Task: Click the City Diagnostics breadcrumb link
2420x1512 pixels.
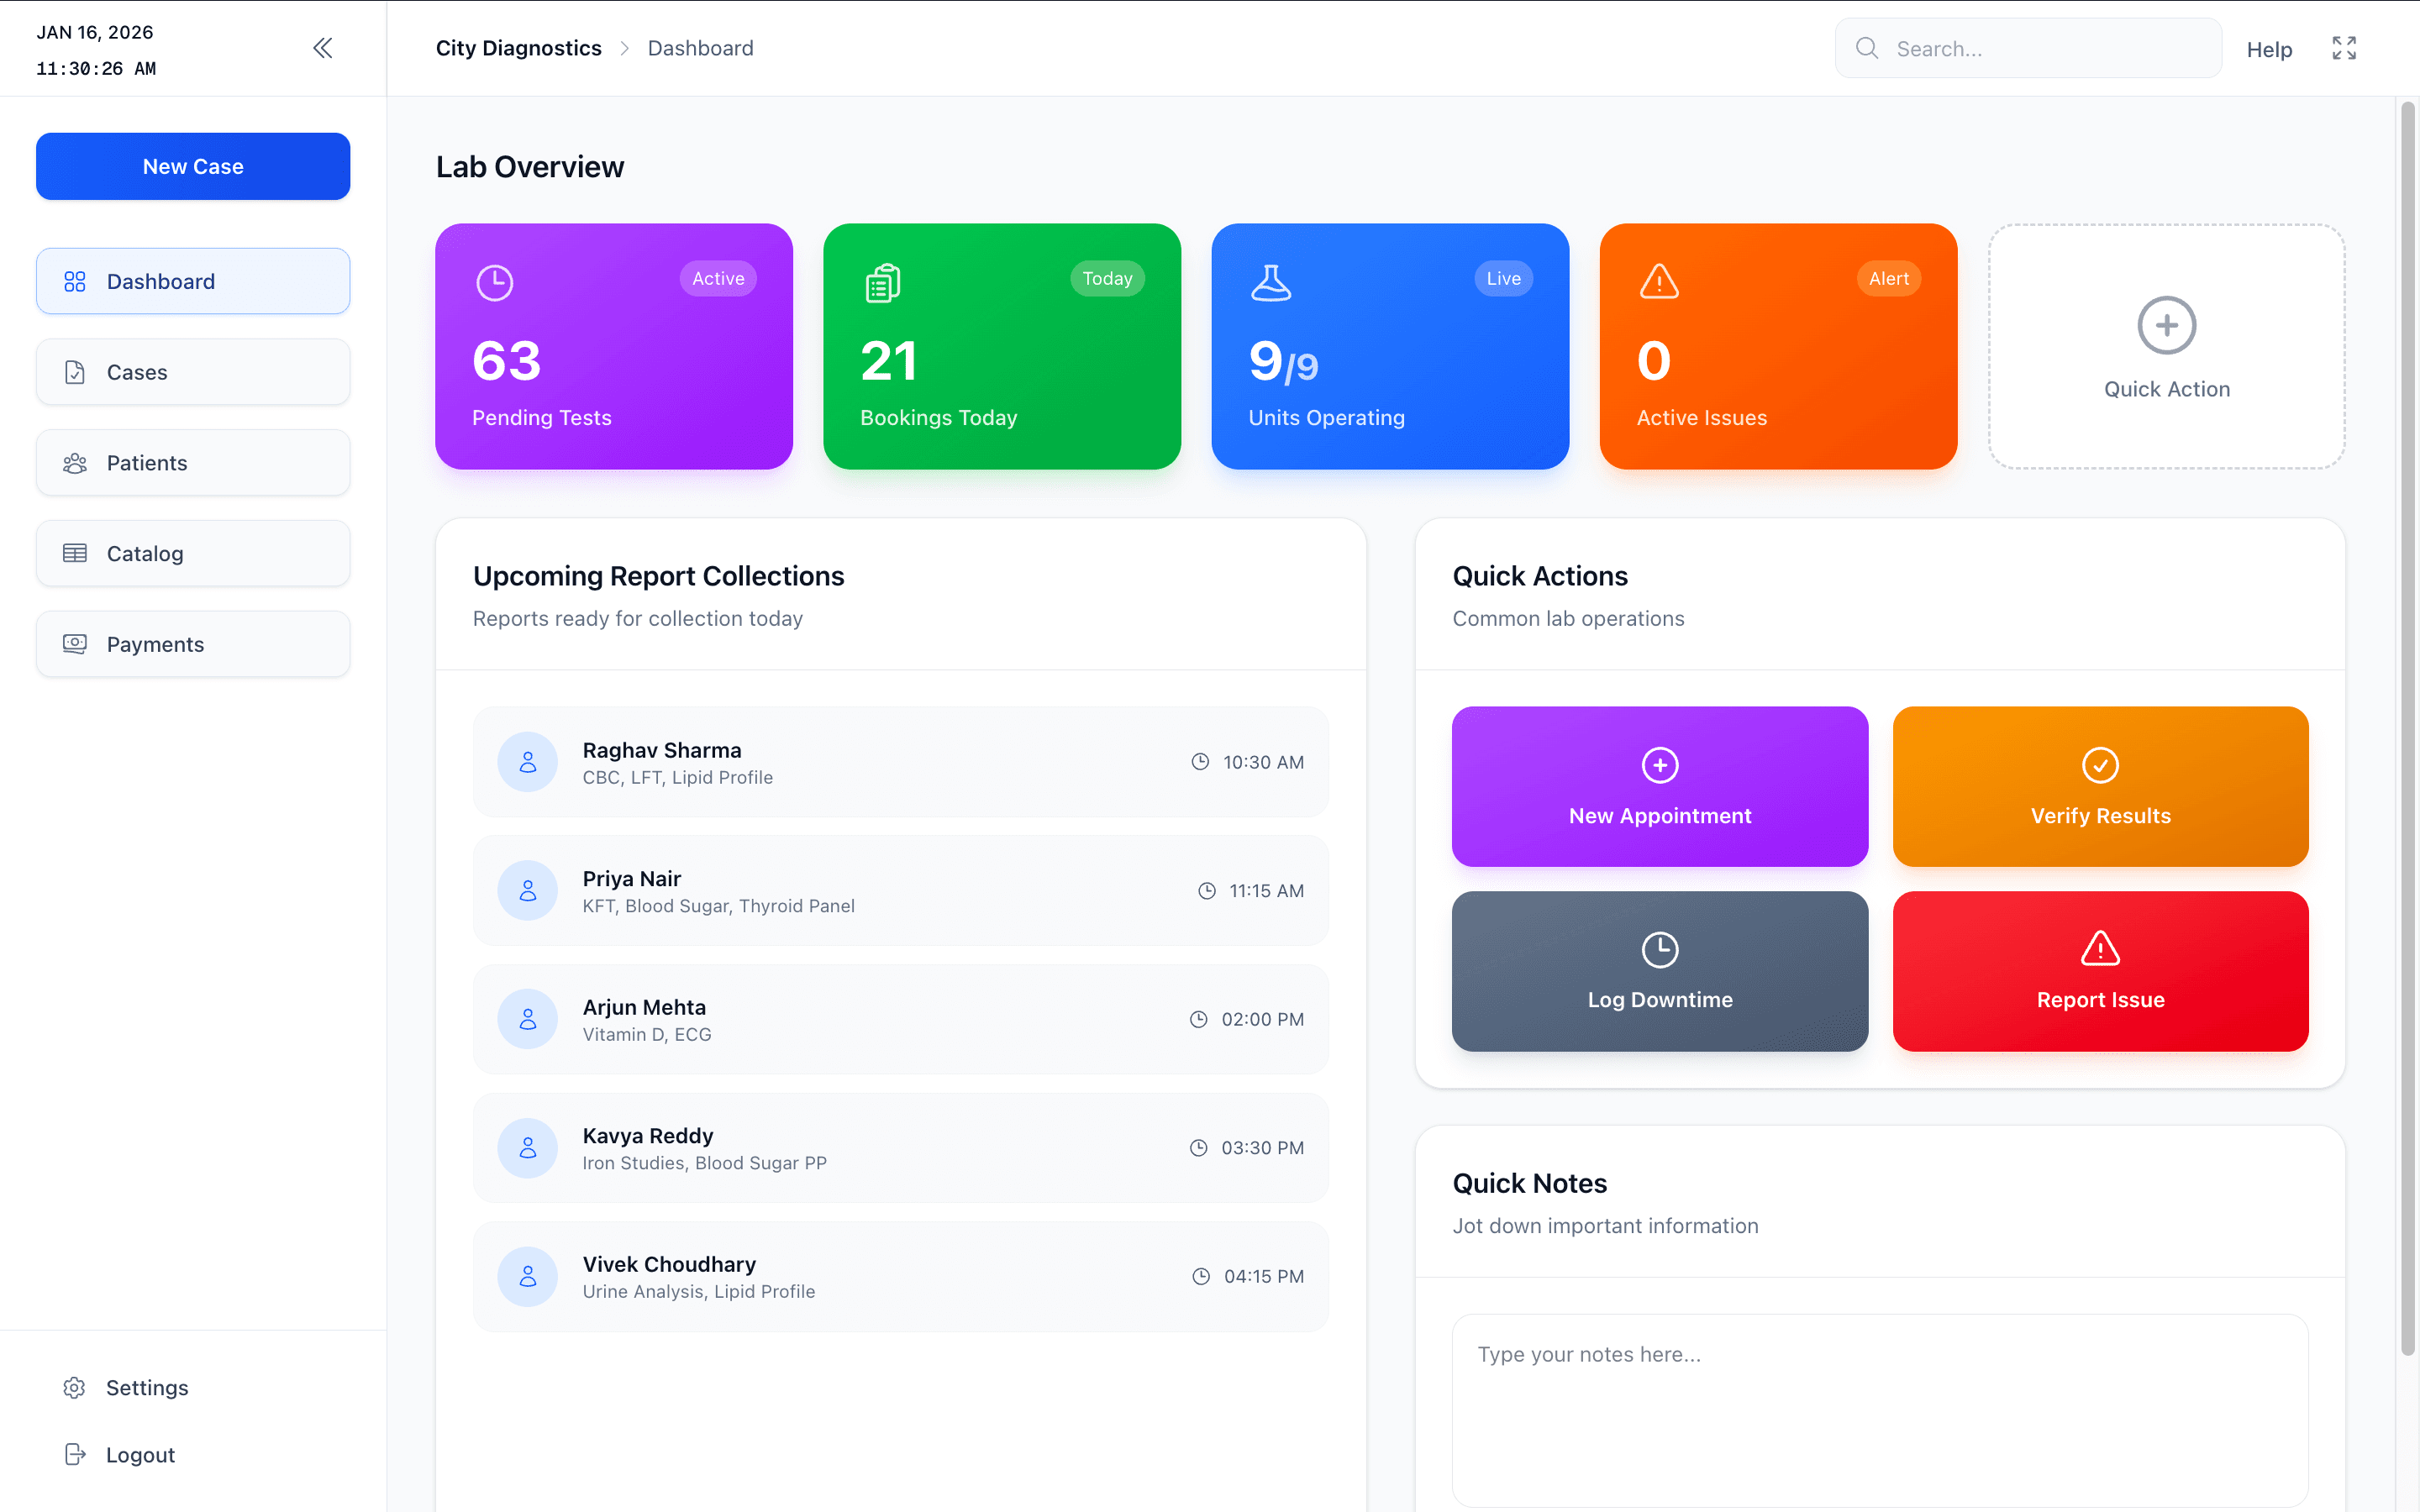Action: pos(518,48)
